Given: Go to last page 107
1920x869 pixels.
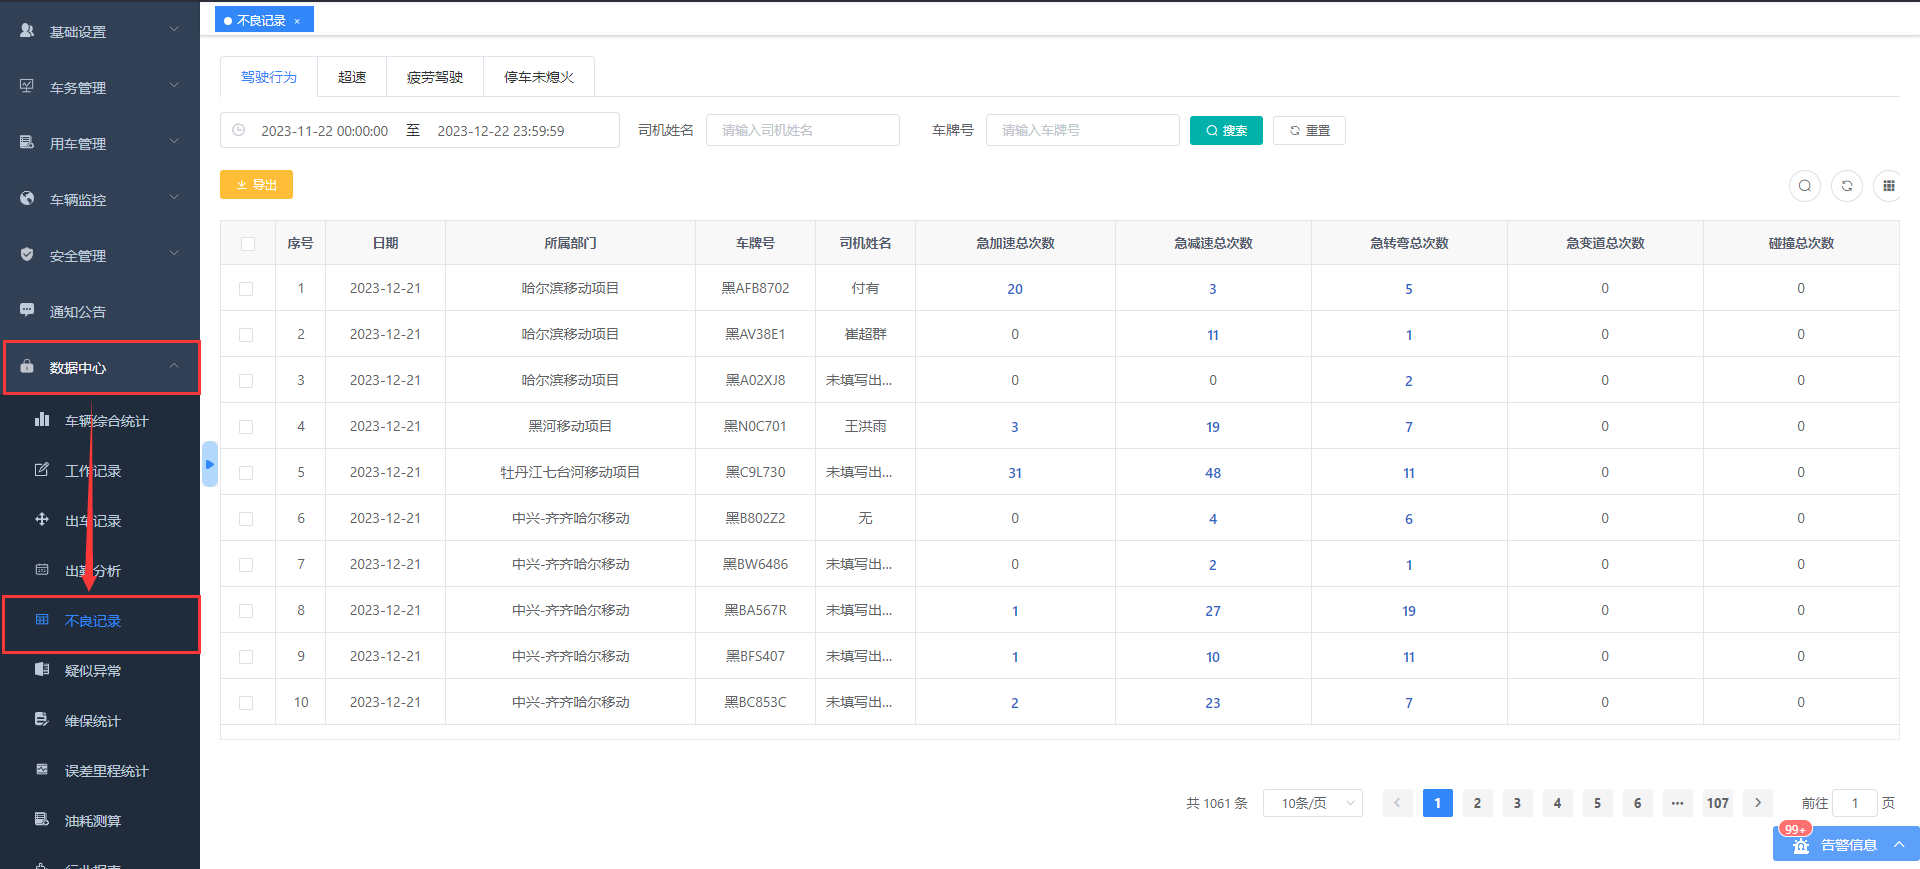Looking at the screenshot, I should coord(1718,803).
